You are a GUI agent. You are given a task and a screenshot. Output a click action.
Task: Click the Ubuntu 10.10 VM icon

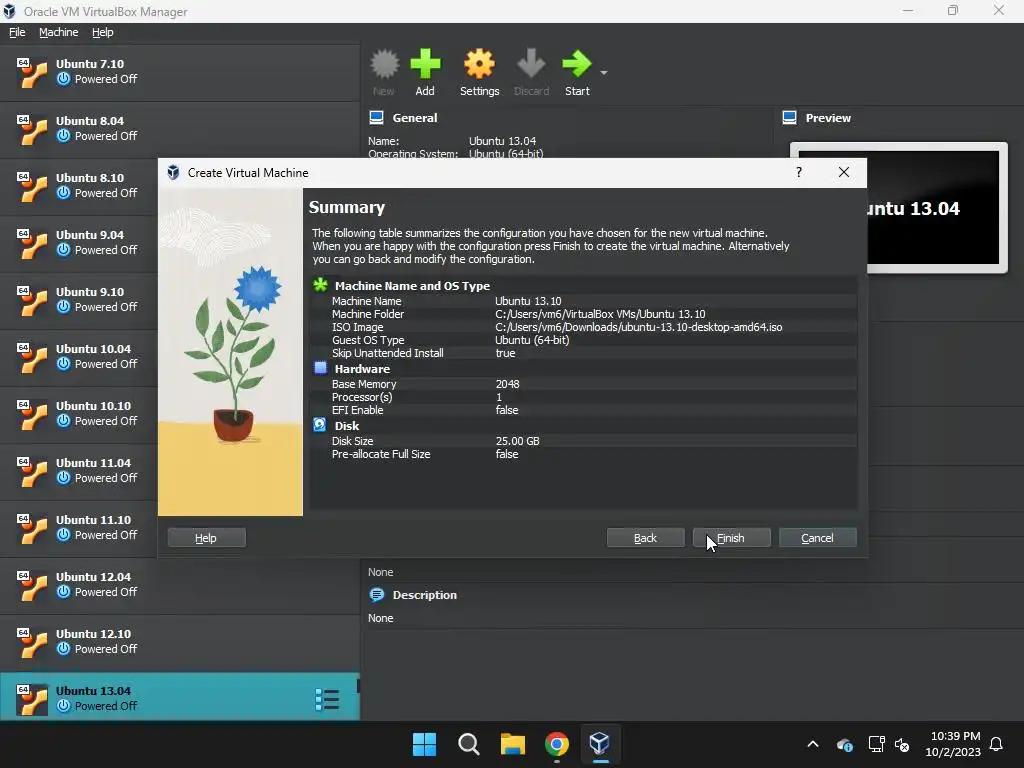click(32, 414)
